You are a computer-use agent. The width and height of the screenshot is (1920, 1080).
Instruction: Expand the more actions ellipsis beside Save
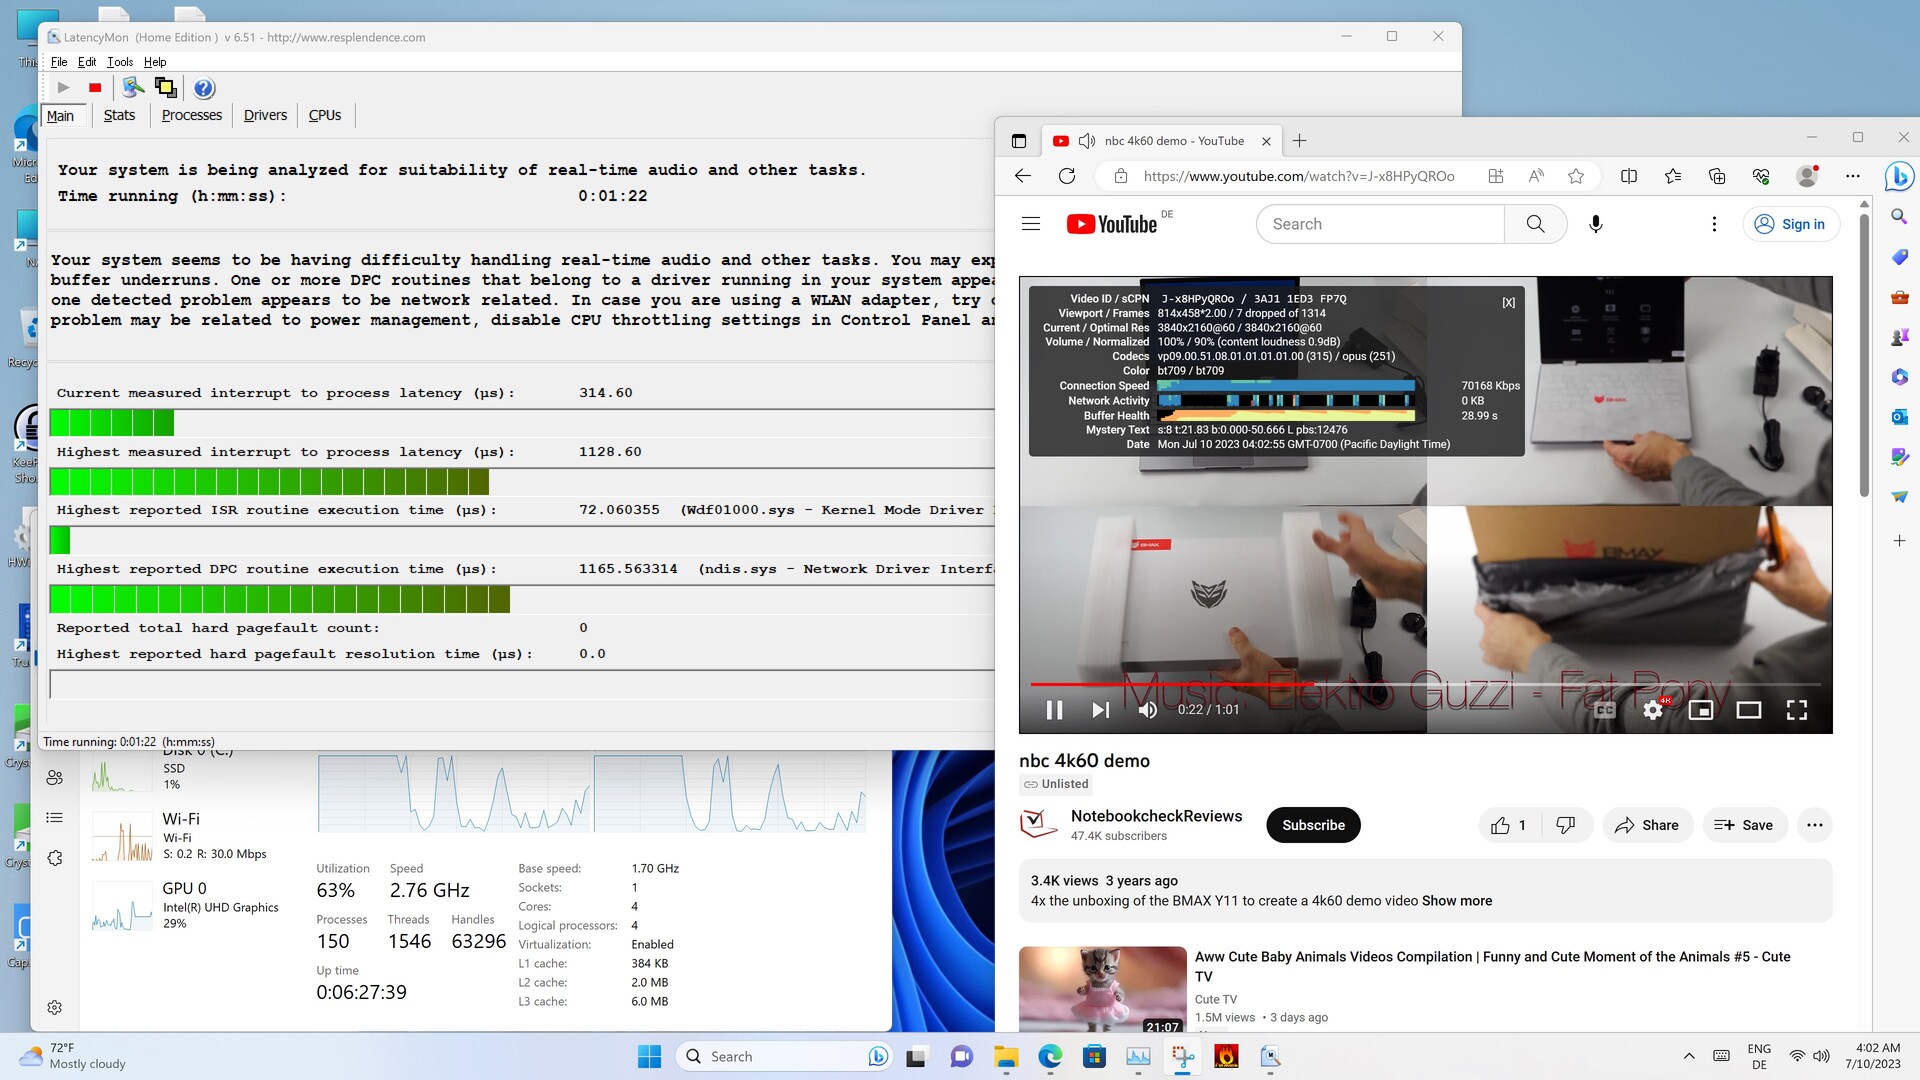click(1814, 825)
